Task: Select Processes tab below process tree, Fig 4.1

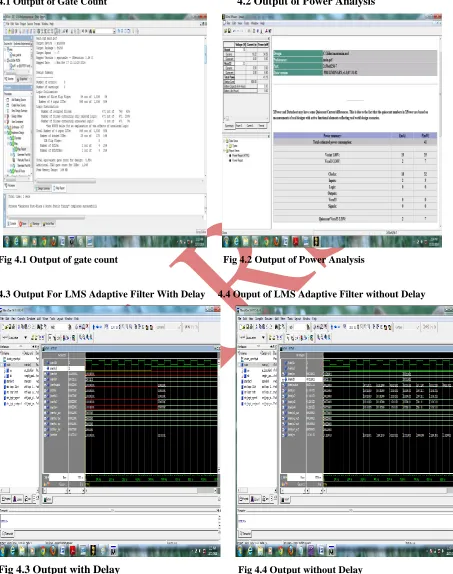Action: [10, 186]
